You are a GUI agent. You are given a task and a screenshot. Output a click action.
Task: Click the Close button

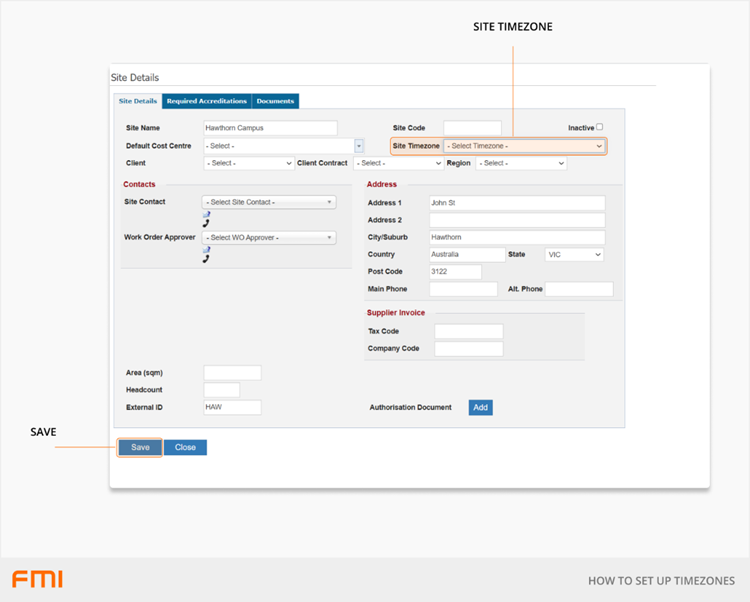(x=185, y=447)
